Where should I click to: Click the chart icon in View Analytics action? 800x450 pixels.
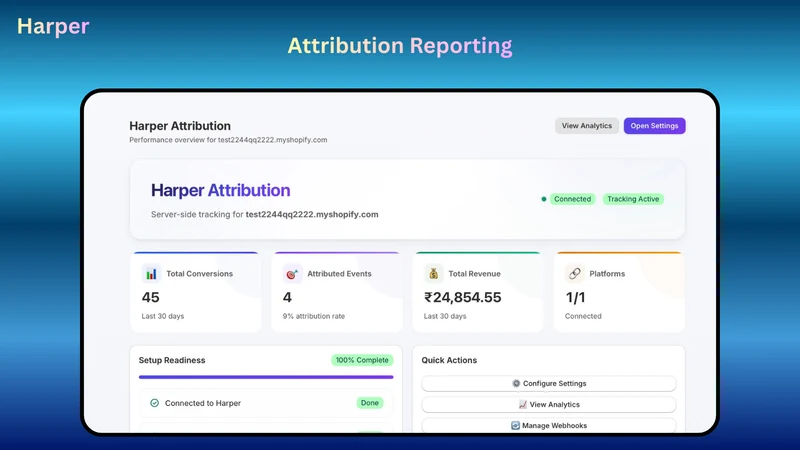click(522, 404)
